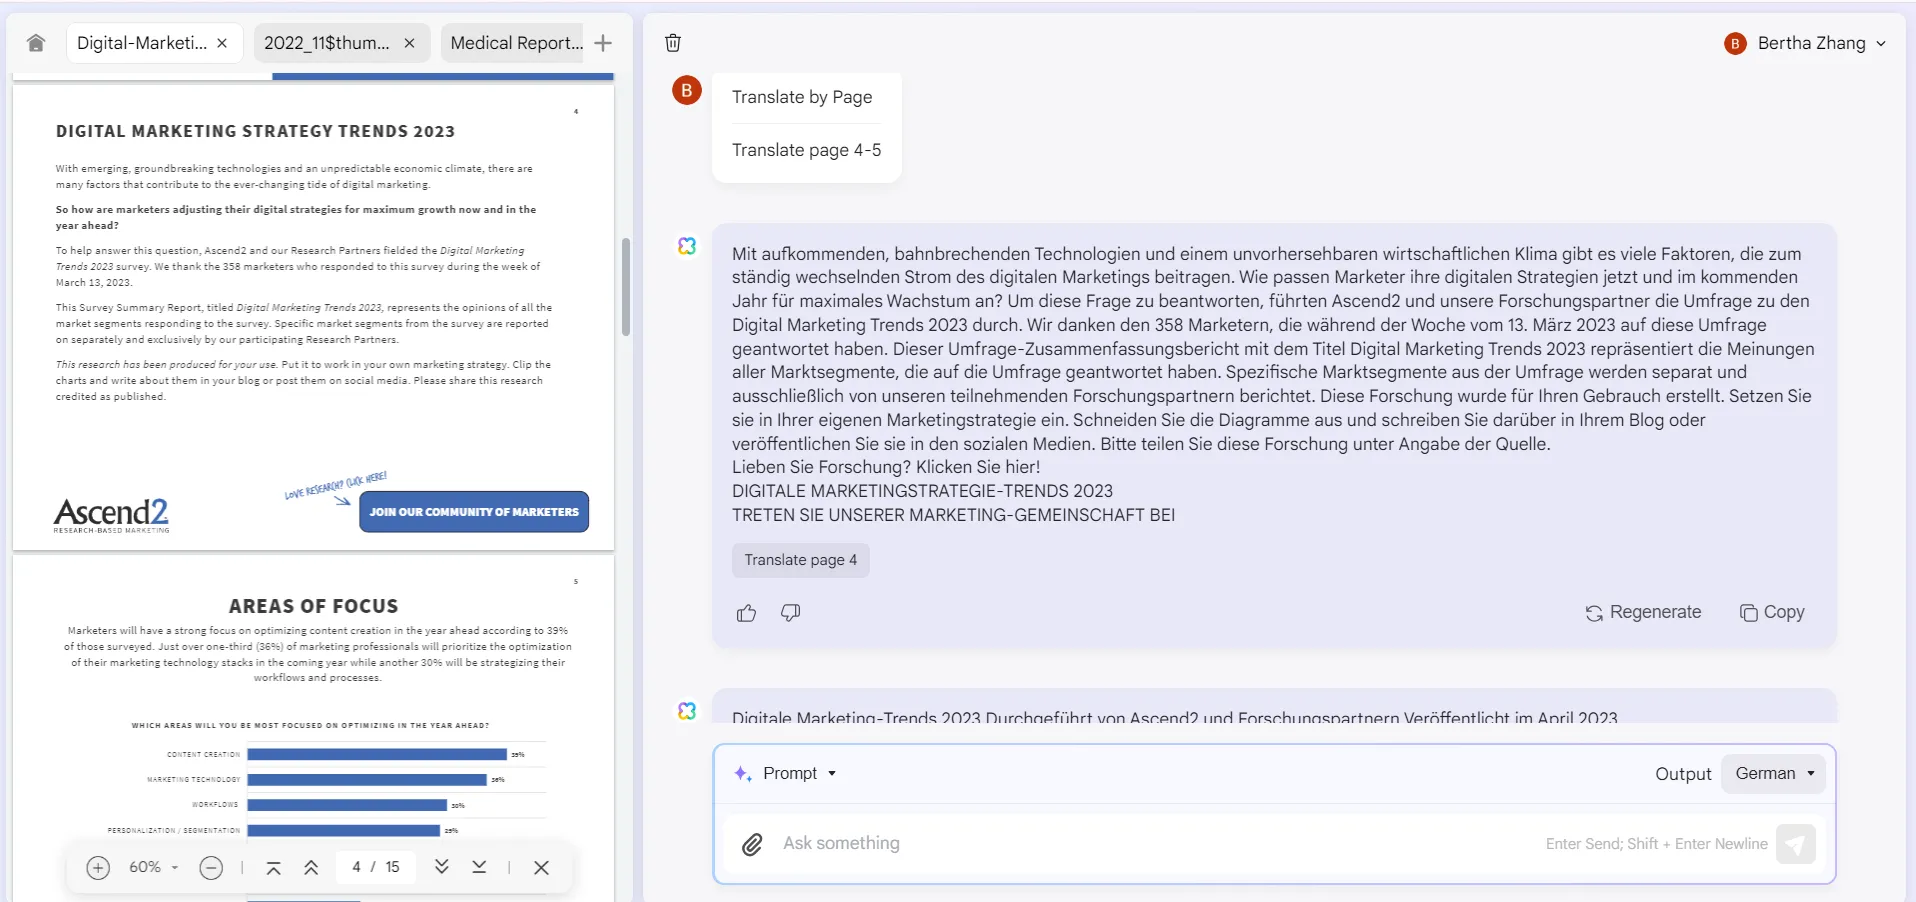Attach a file with the paperclip icon

tap(752, 844)
